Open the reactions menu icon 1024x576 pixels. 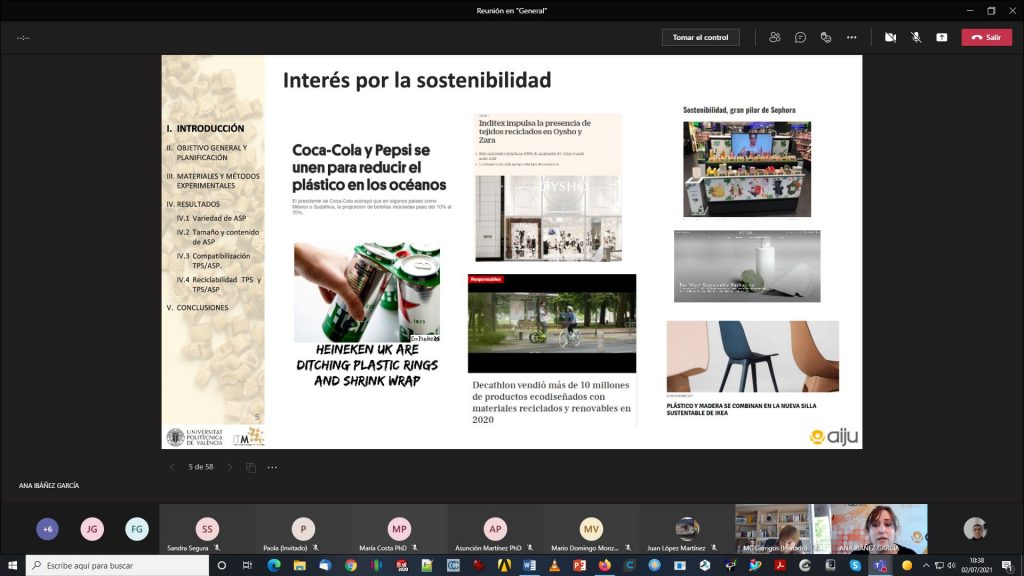tap(826, 37)
